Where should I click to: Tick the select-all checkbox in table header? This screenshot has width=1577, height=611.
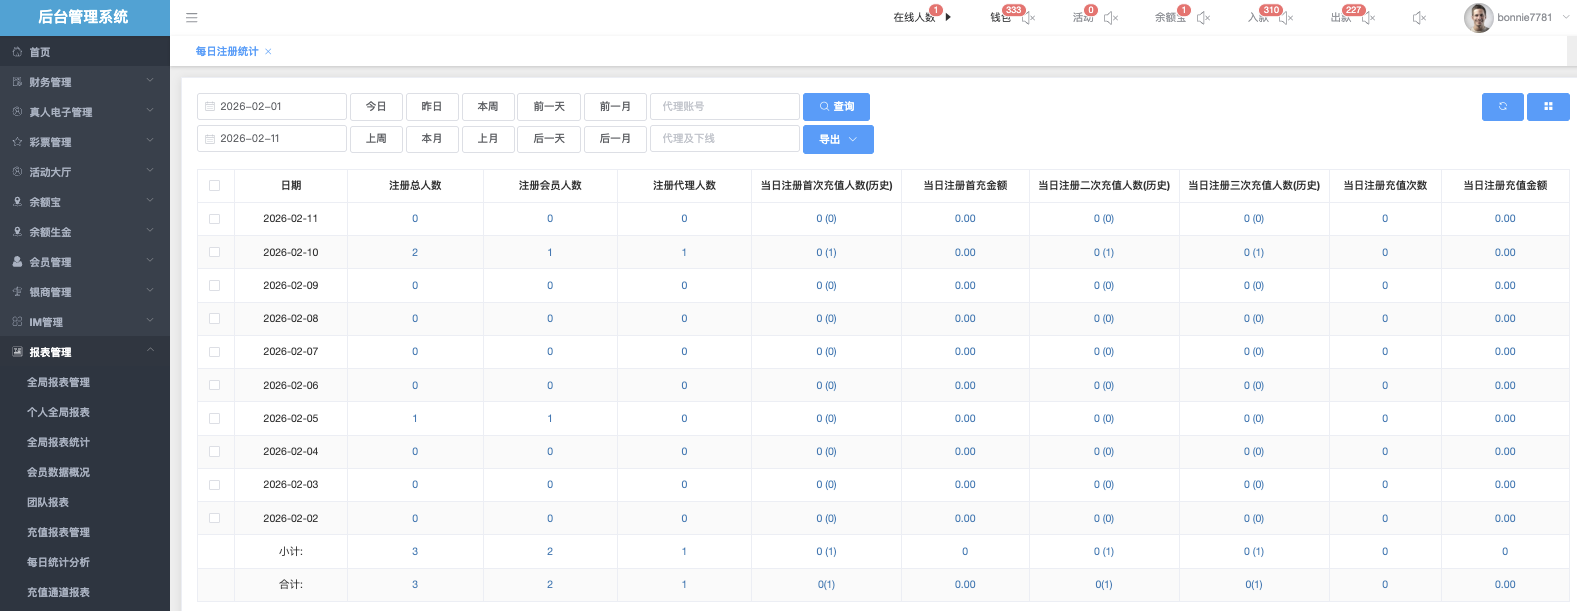coord(214,186)
